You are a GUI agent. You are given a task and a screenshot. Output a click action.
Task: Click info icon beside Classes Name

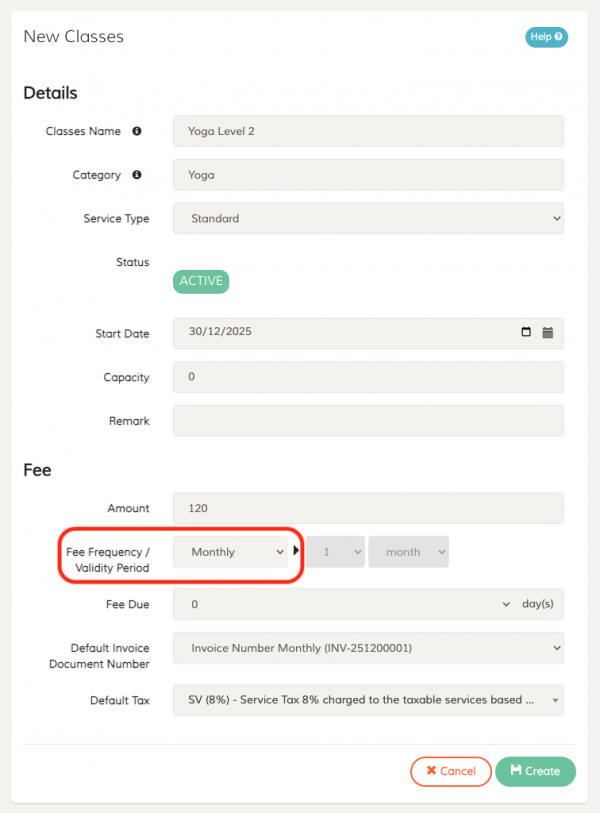[x=137, y=131]
